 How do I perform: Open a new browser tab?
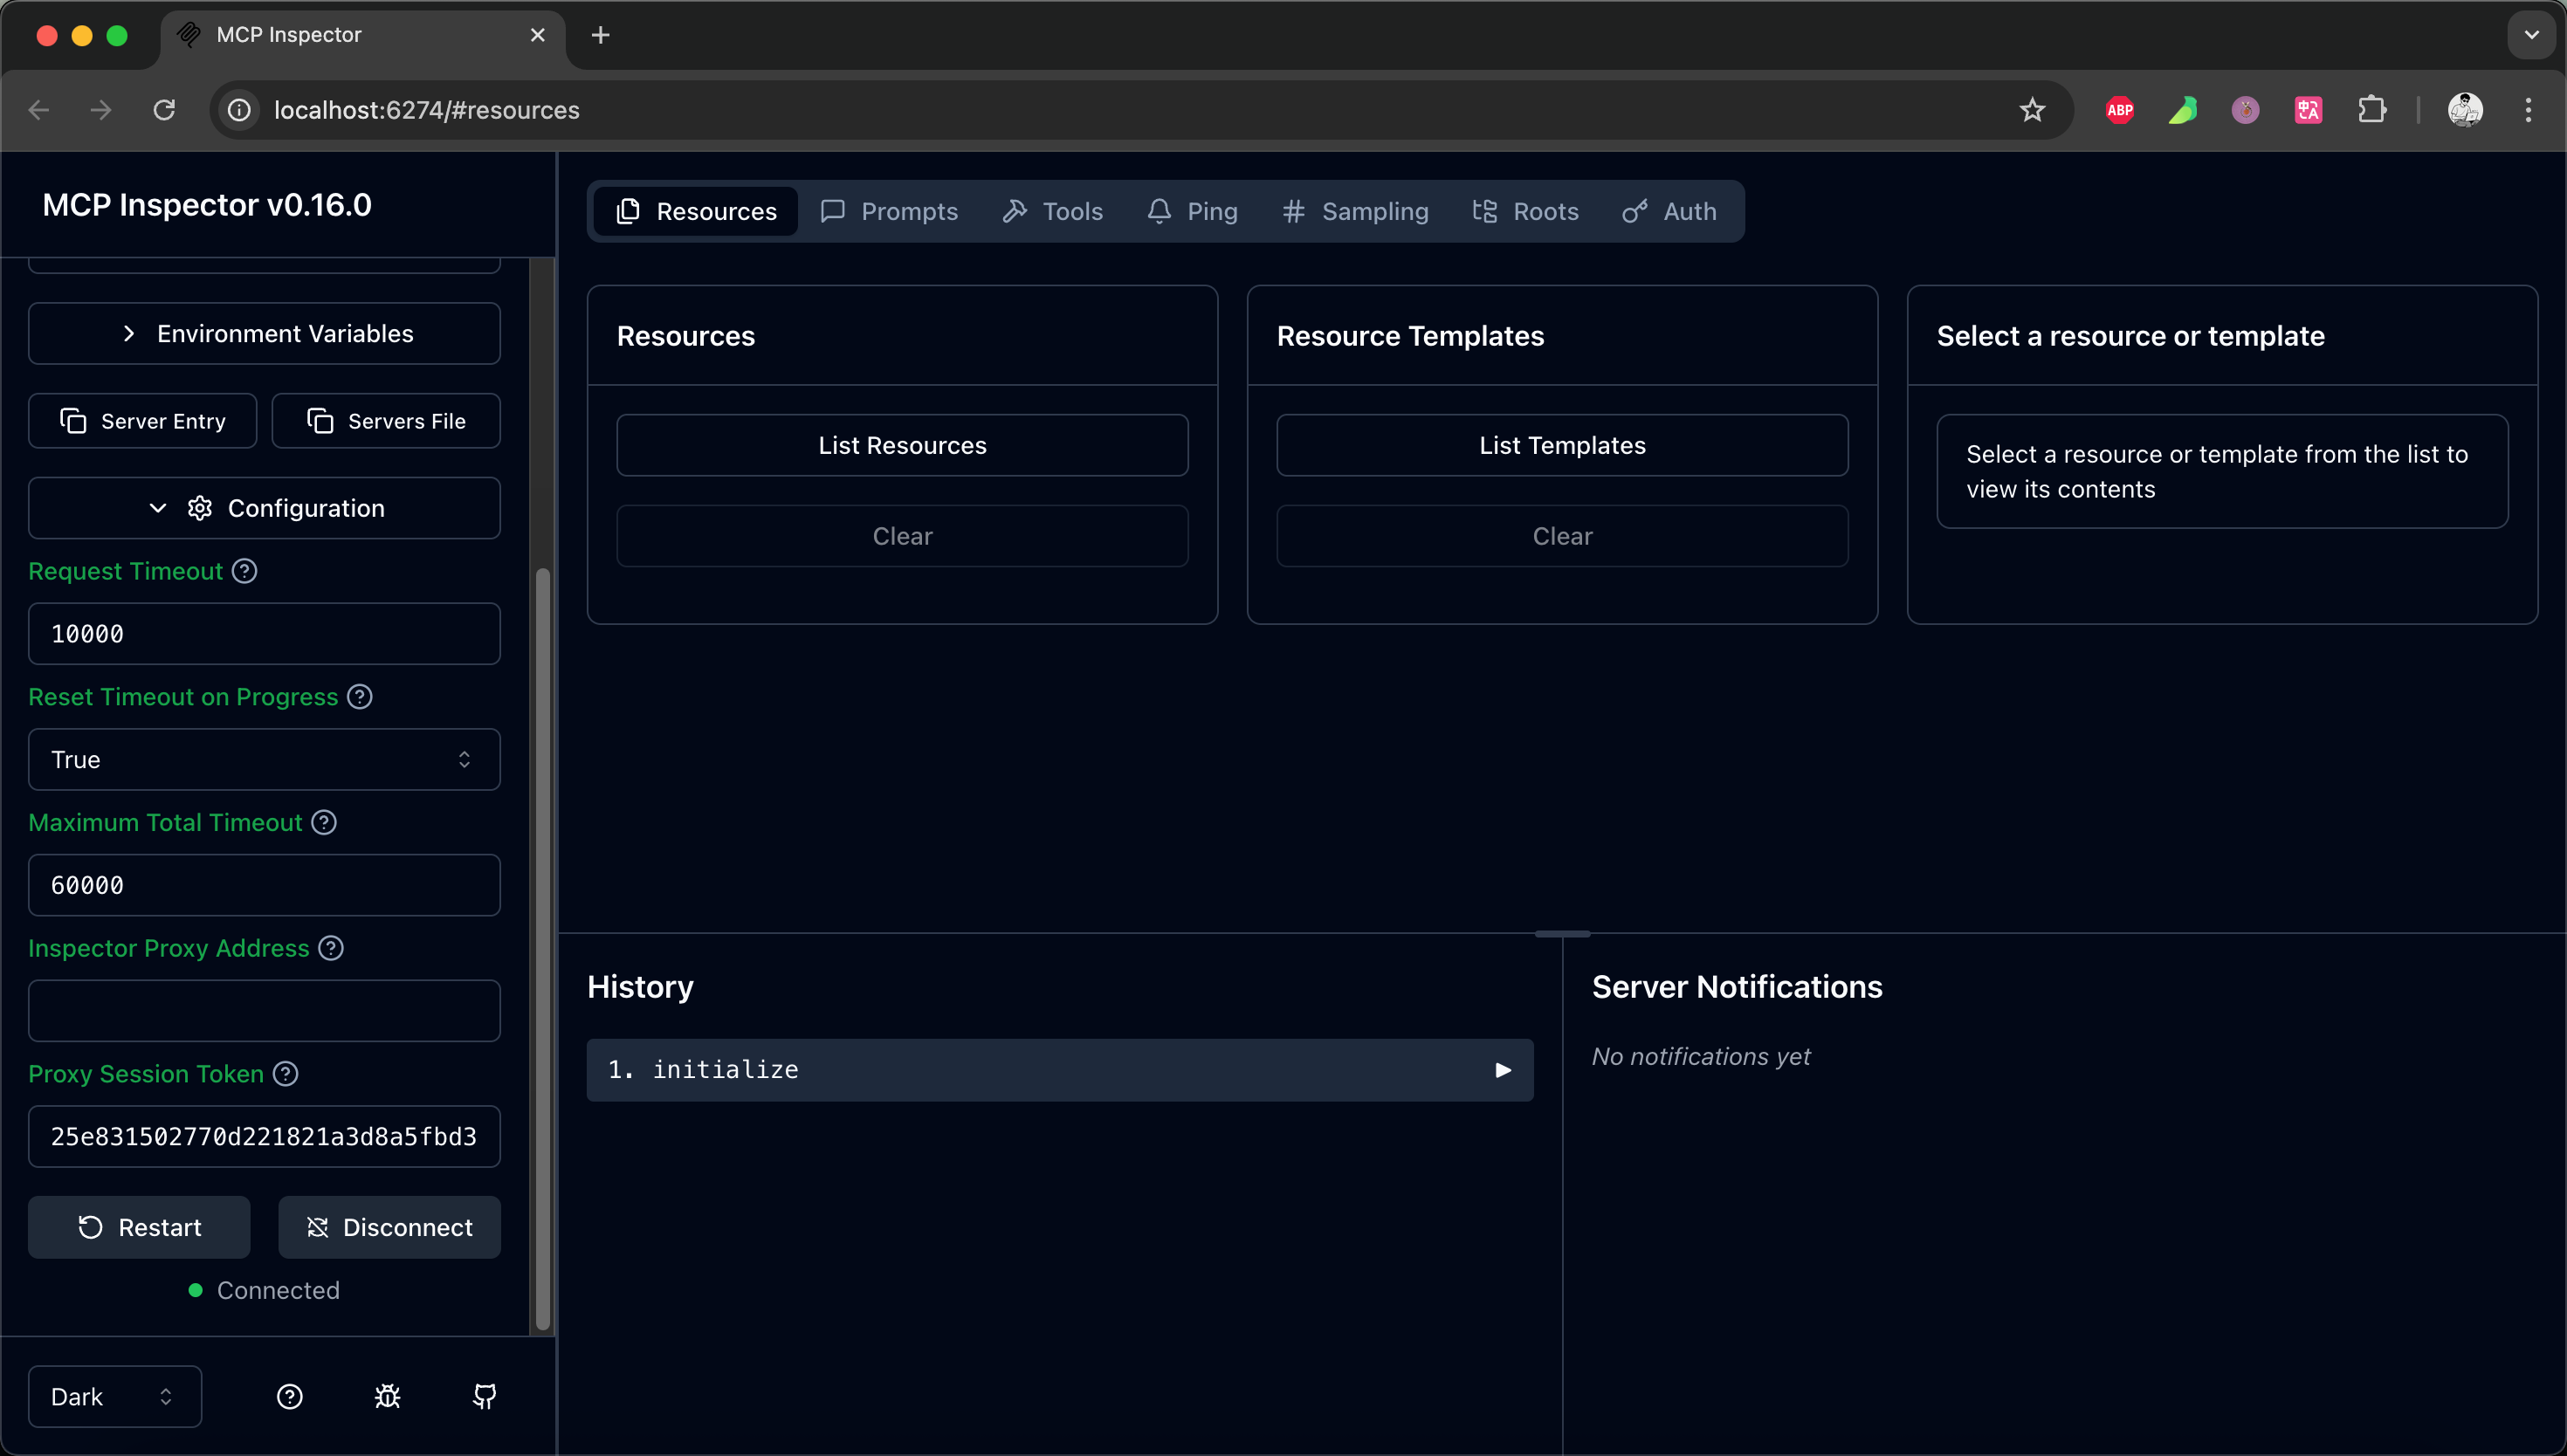point(600,35)
